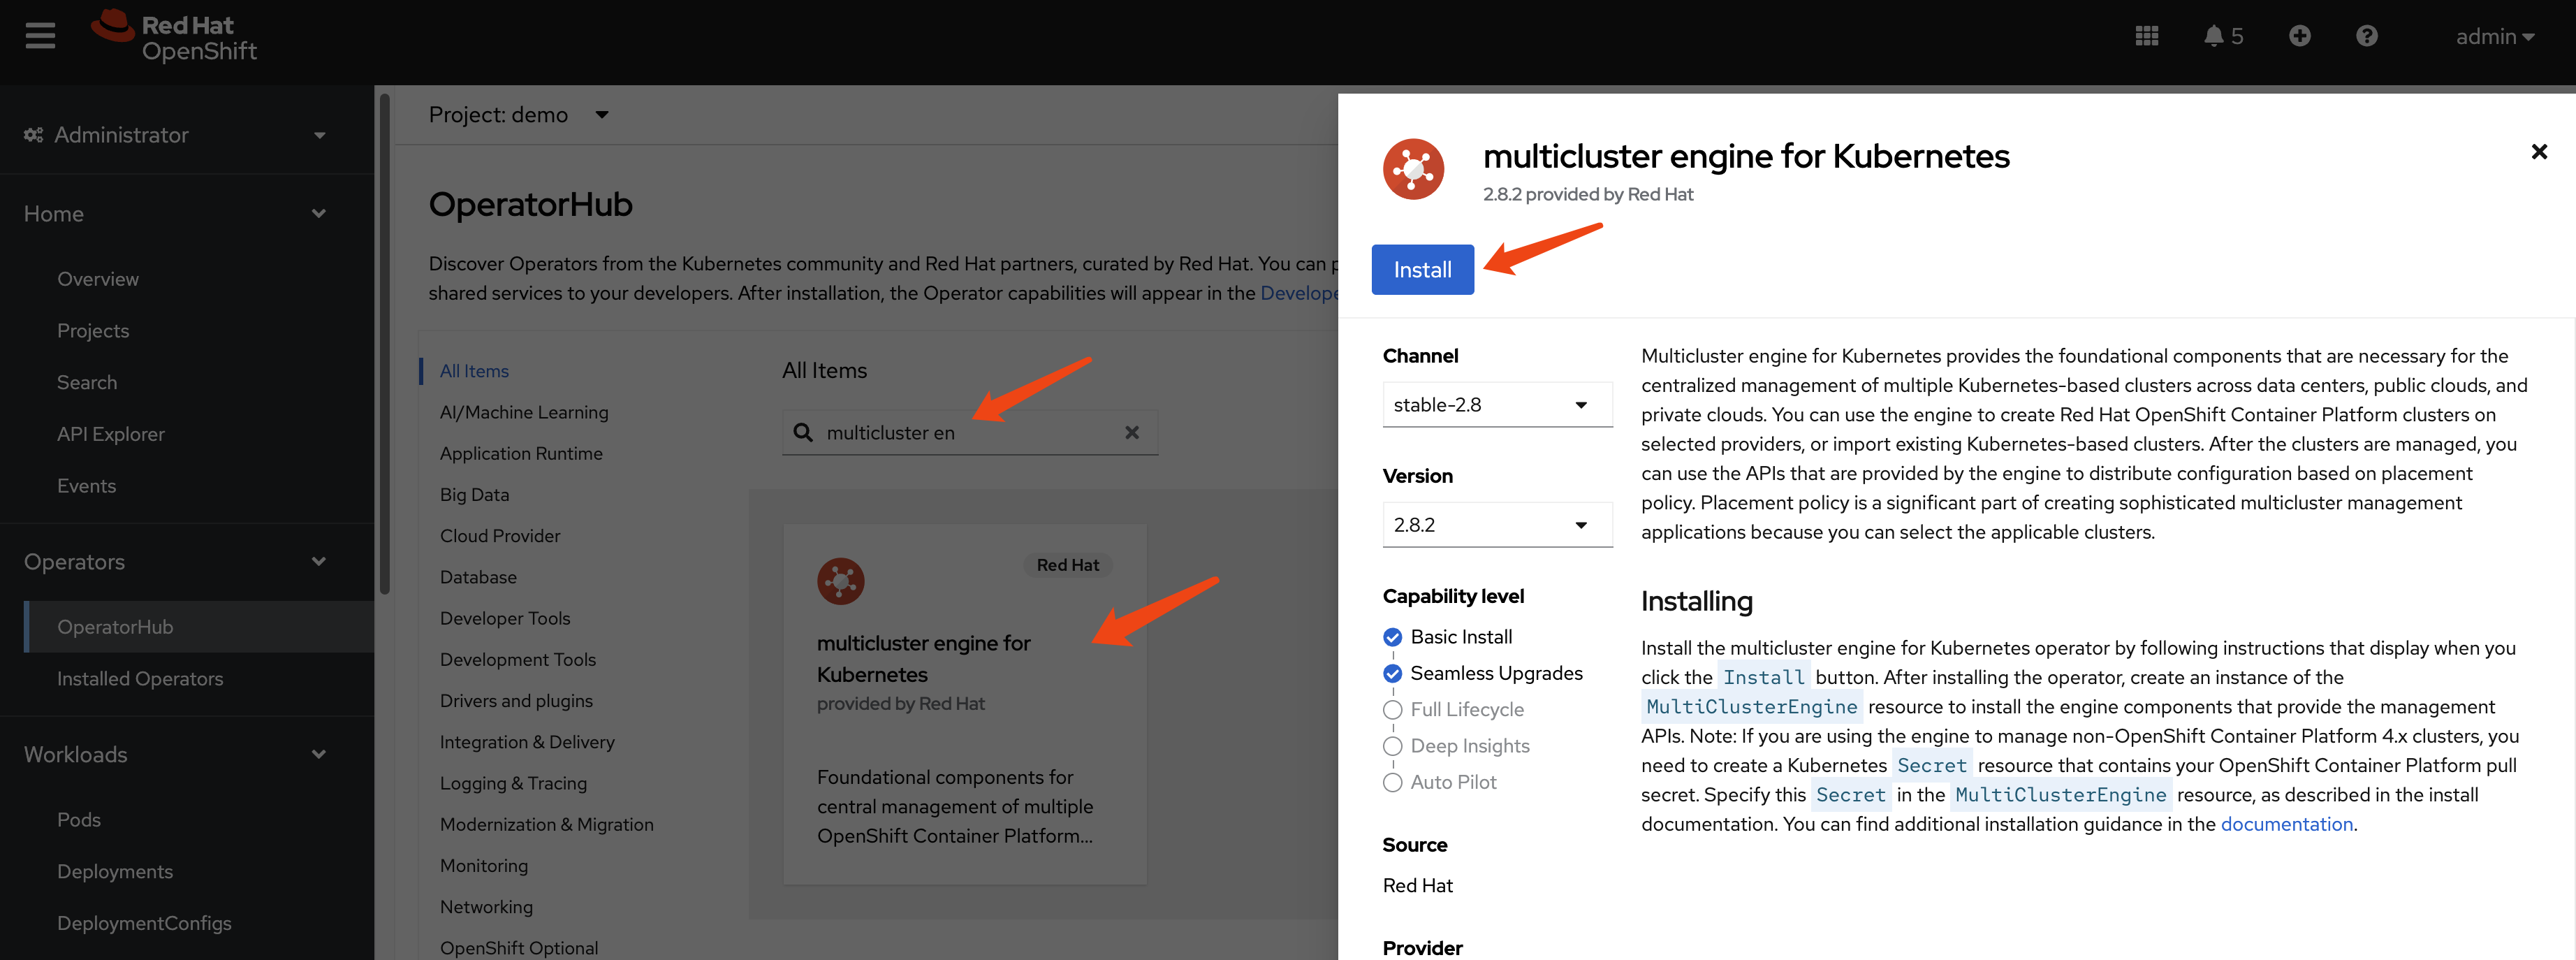Viewport: 2576px width, 960px height.
Task: Click the Auto Pilot capability indicator
Action: (x=1392, y=783)
